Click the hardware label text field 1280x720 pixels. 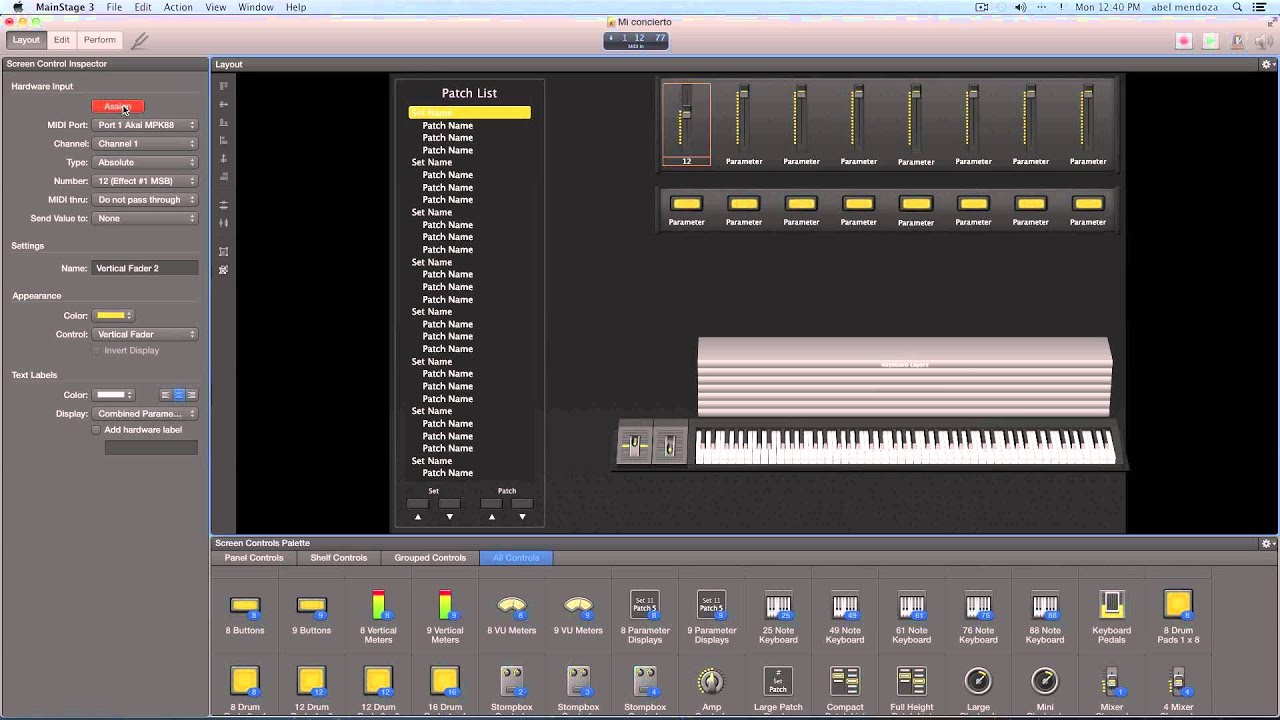151,448
